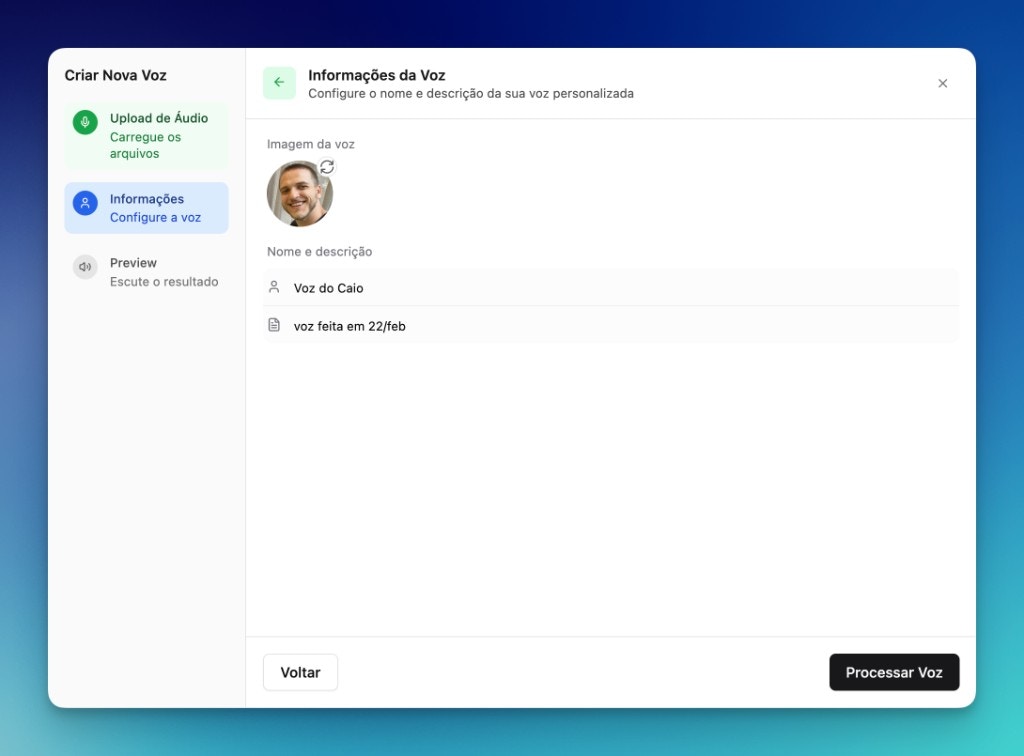
Task: Click the document icon beside the description field
Action: (274, 324)
